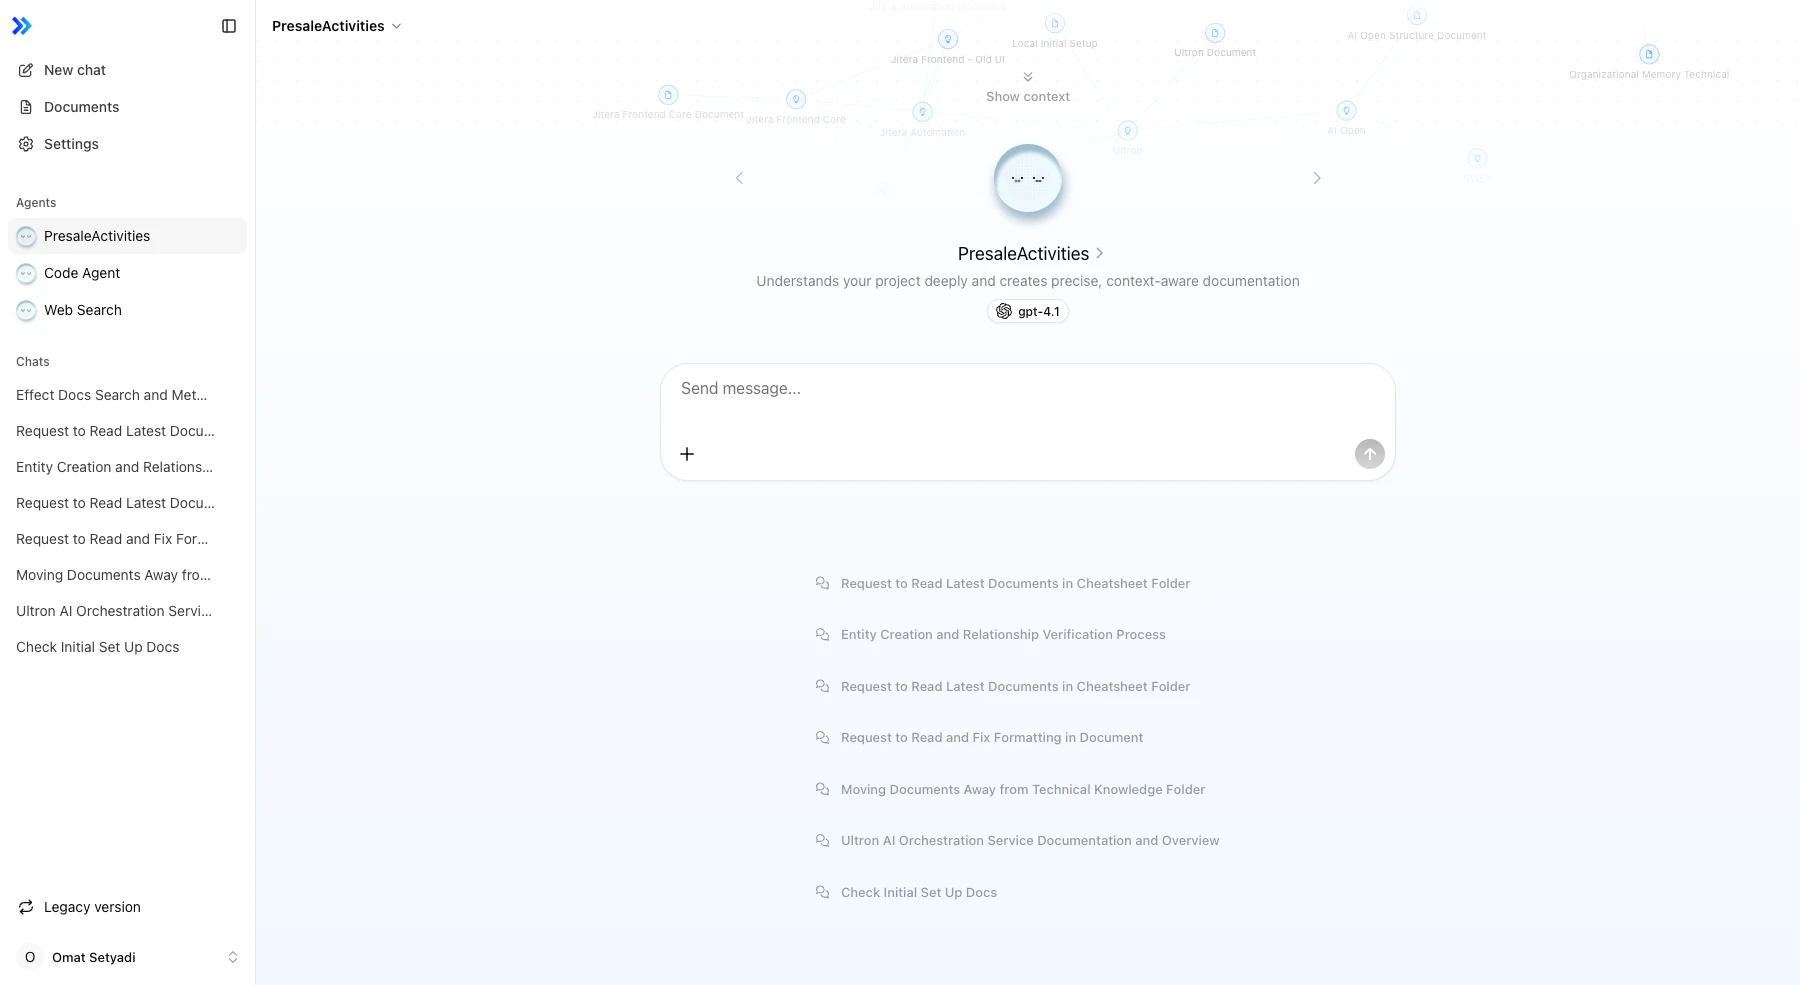1800x985 pixels.
Task: Open suggestion "Request to Read and Fix Formatting in Document"
Action: pos(992,737)
